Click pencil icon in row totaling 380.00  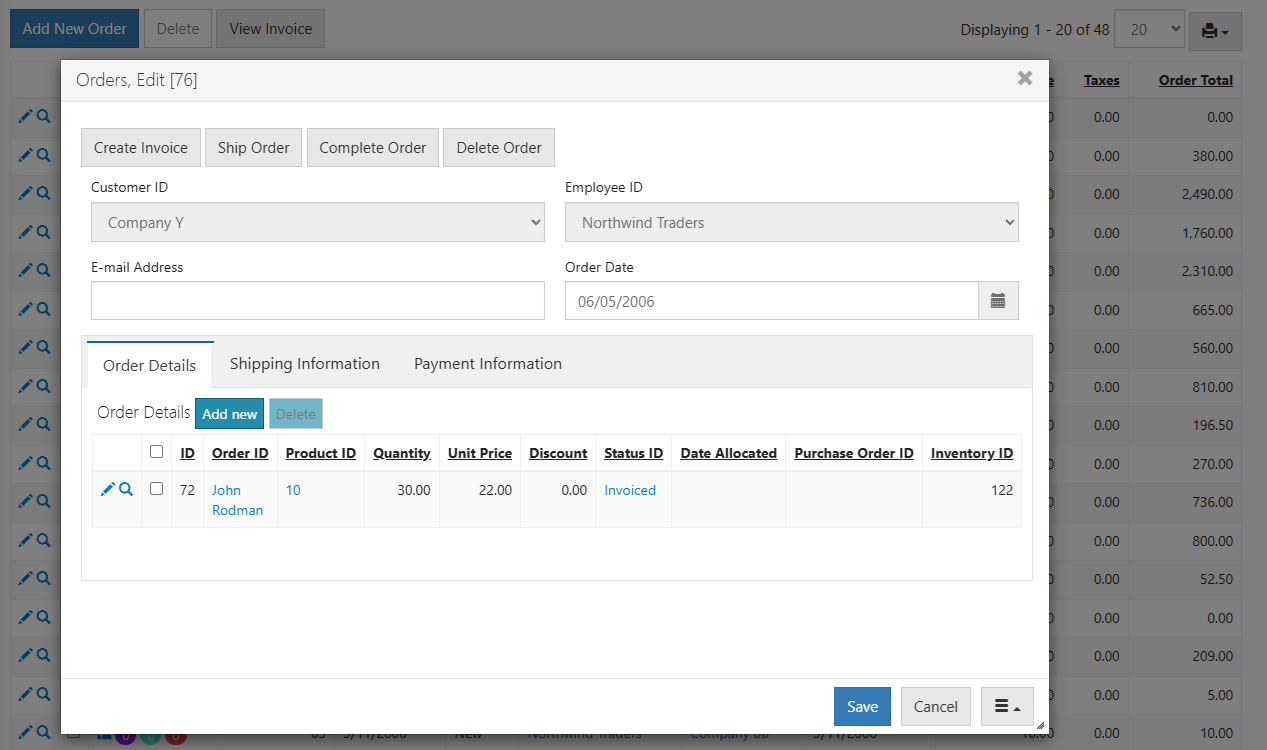click(x=26, y=155)
